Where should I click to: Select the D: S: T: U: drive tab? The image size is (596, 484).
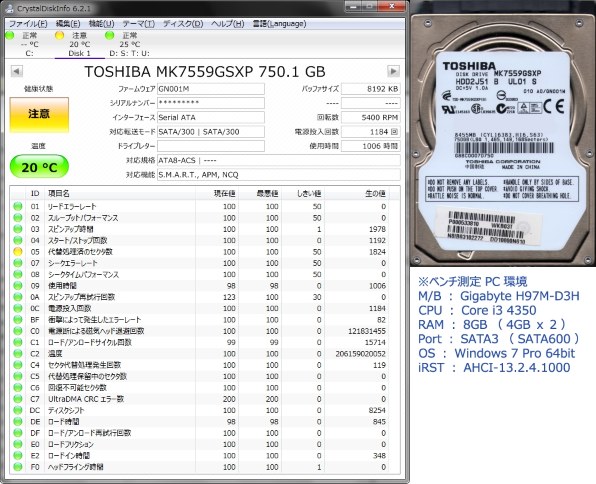coord(129,44)
